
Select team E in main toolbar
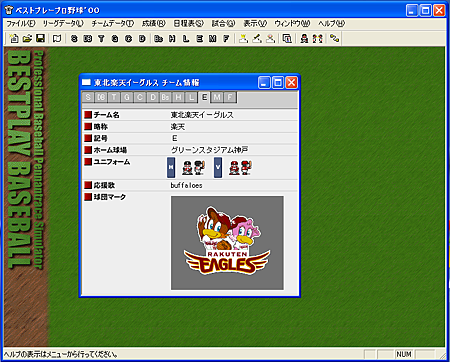pyautogui.click(x=199, y=39)
